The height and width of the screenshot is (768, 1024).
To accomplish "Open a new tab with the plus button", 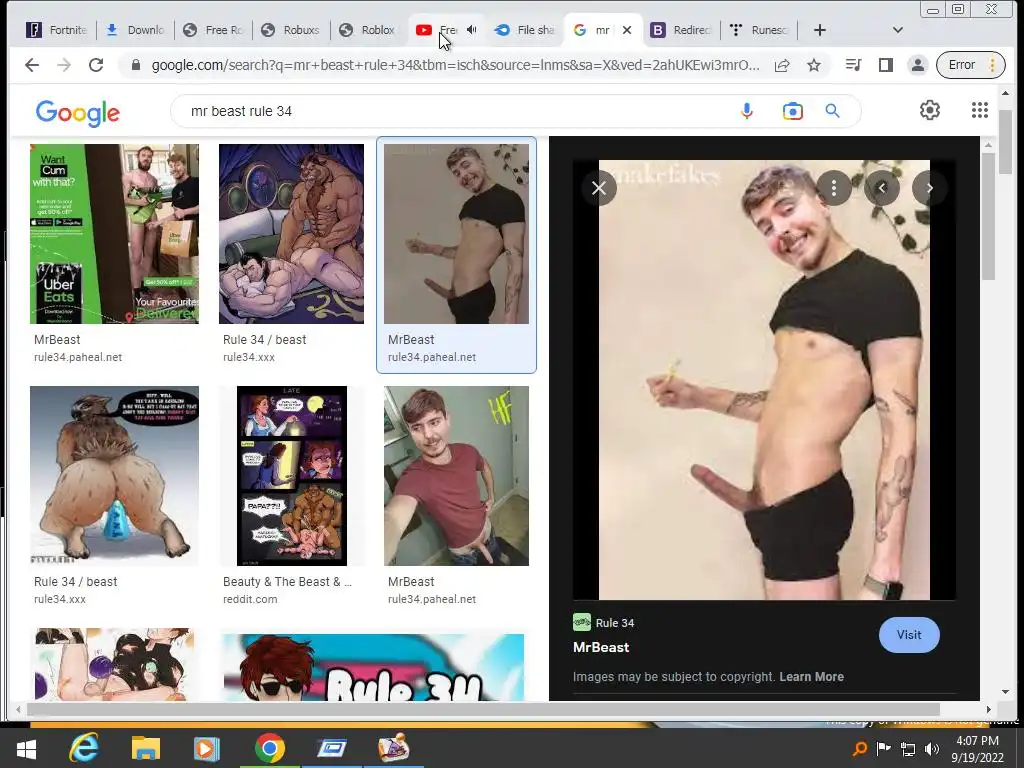I will [x=820, y=30].
